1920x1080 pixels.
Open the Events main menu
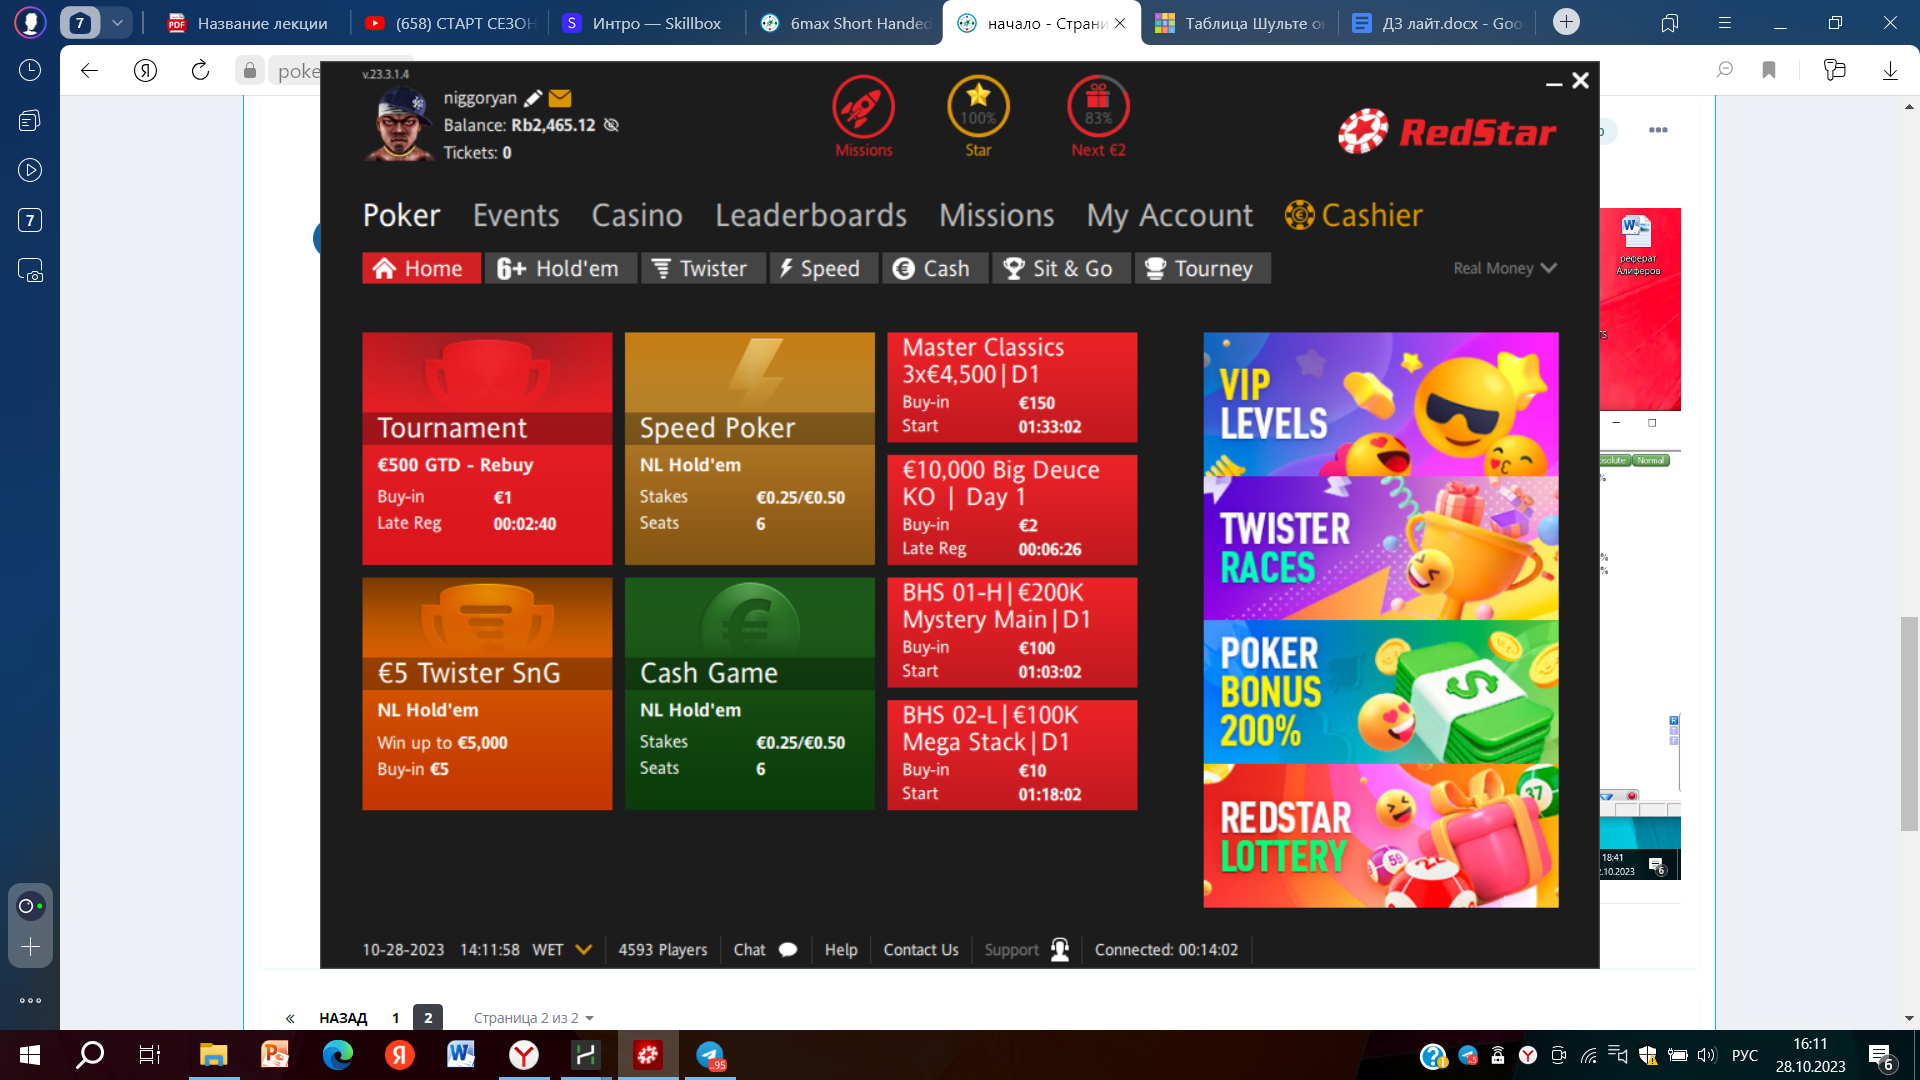tap(516, 215)
